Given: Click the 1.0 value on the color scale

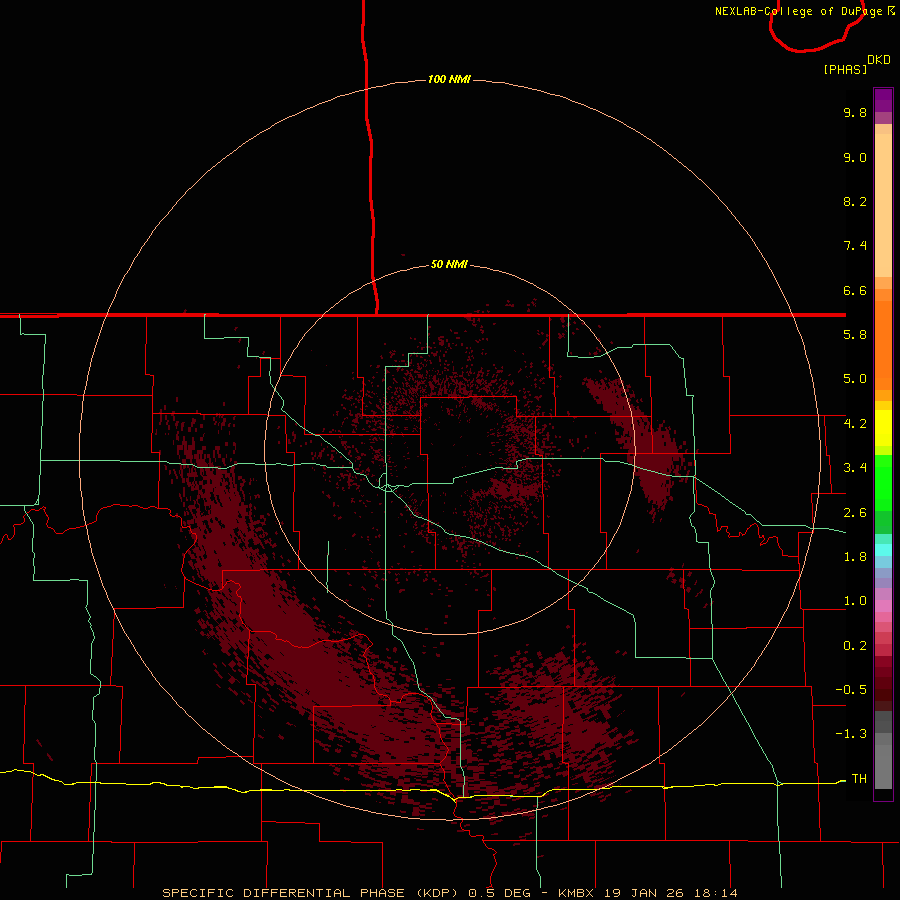Looking at the screenshot, I should 855,601.
